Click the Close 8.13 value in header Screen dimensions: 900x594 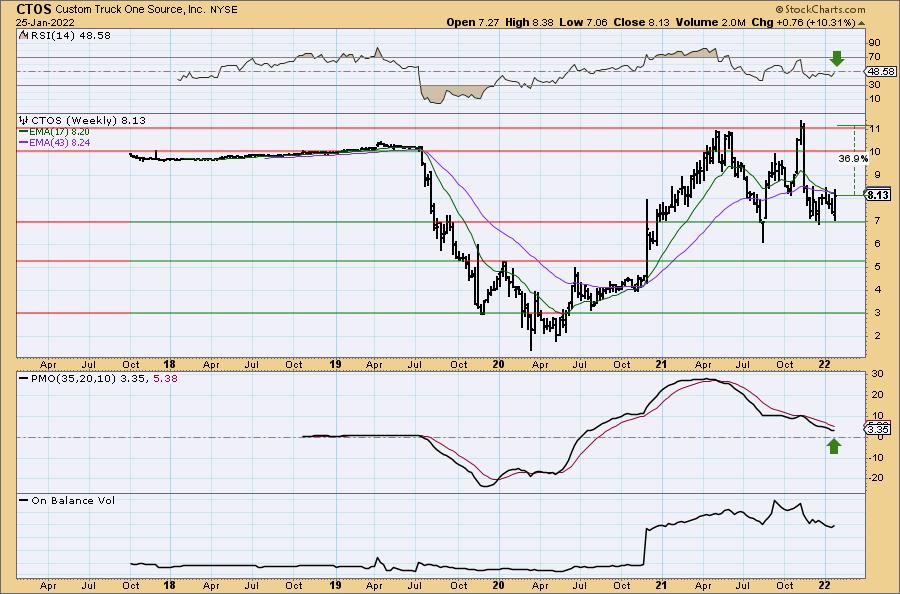pyautogui.click(x=642, y=22)
